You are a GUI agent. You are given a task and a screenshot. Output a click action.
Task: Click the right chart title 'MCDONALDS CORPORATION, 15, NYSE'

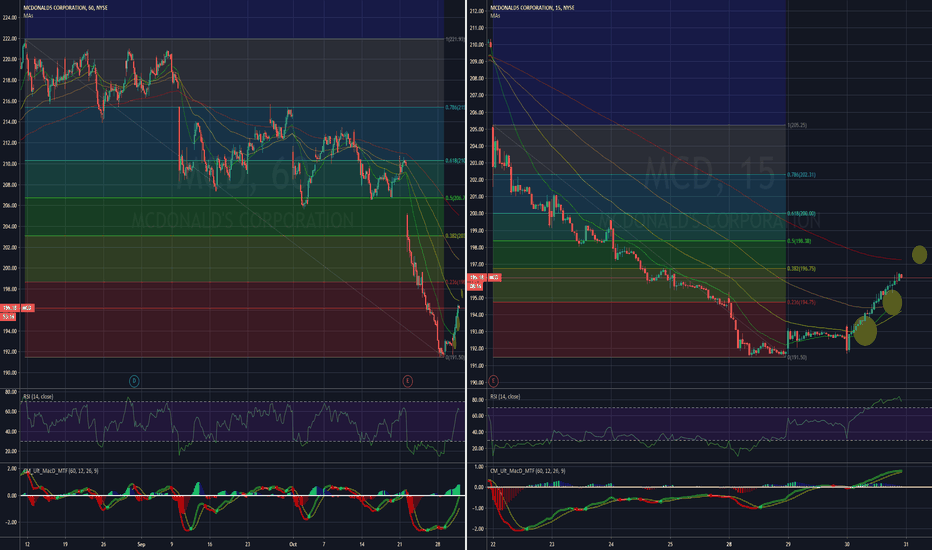coord(532,8)
